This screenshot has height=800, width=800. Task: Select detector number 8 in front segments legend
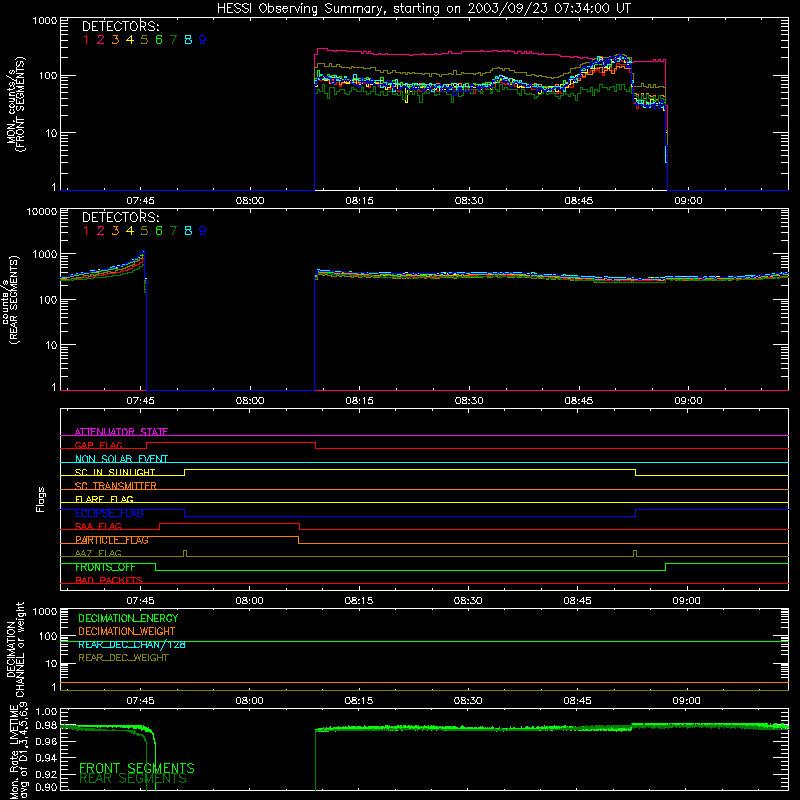point(188,40)
